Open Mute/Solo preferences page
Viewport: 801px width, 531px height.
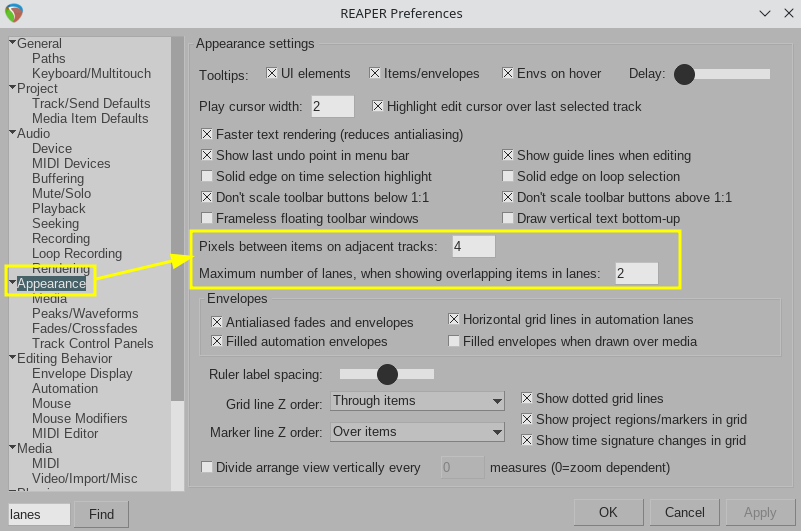[x=61, y=193]
